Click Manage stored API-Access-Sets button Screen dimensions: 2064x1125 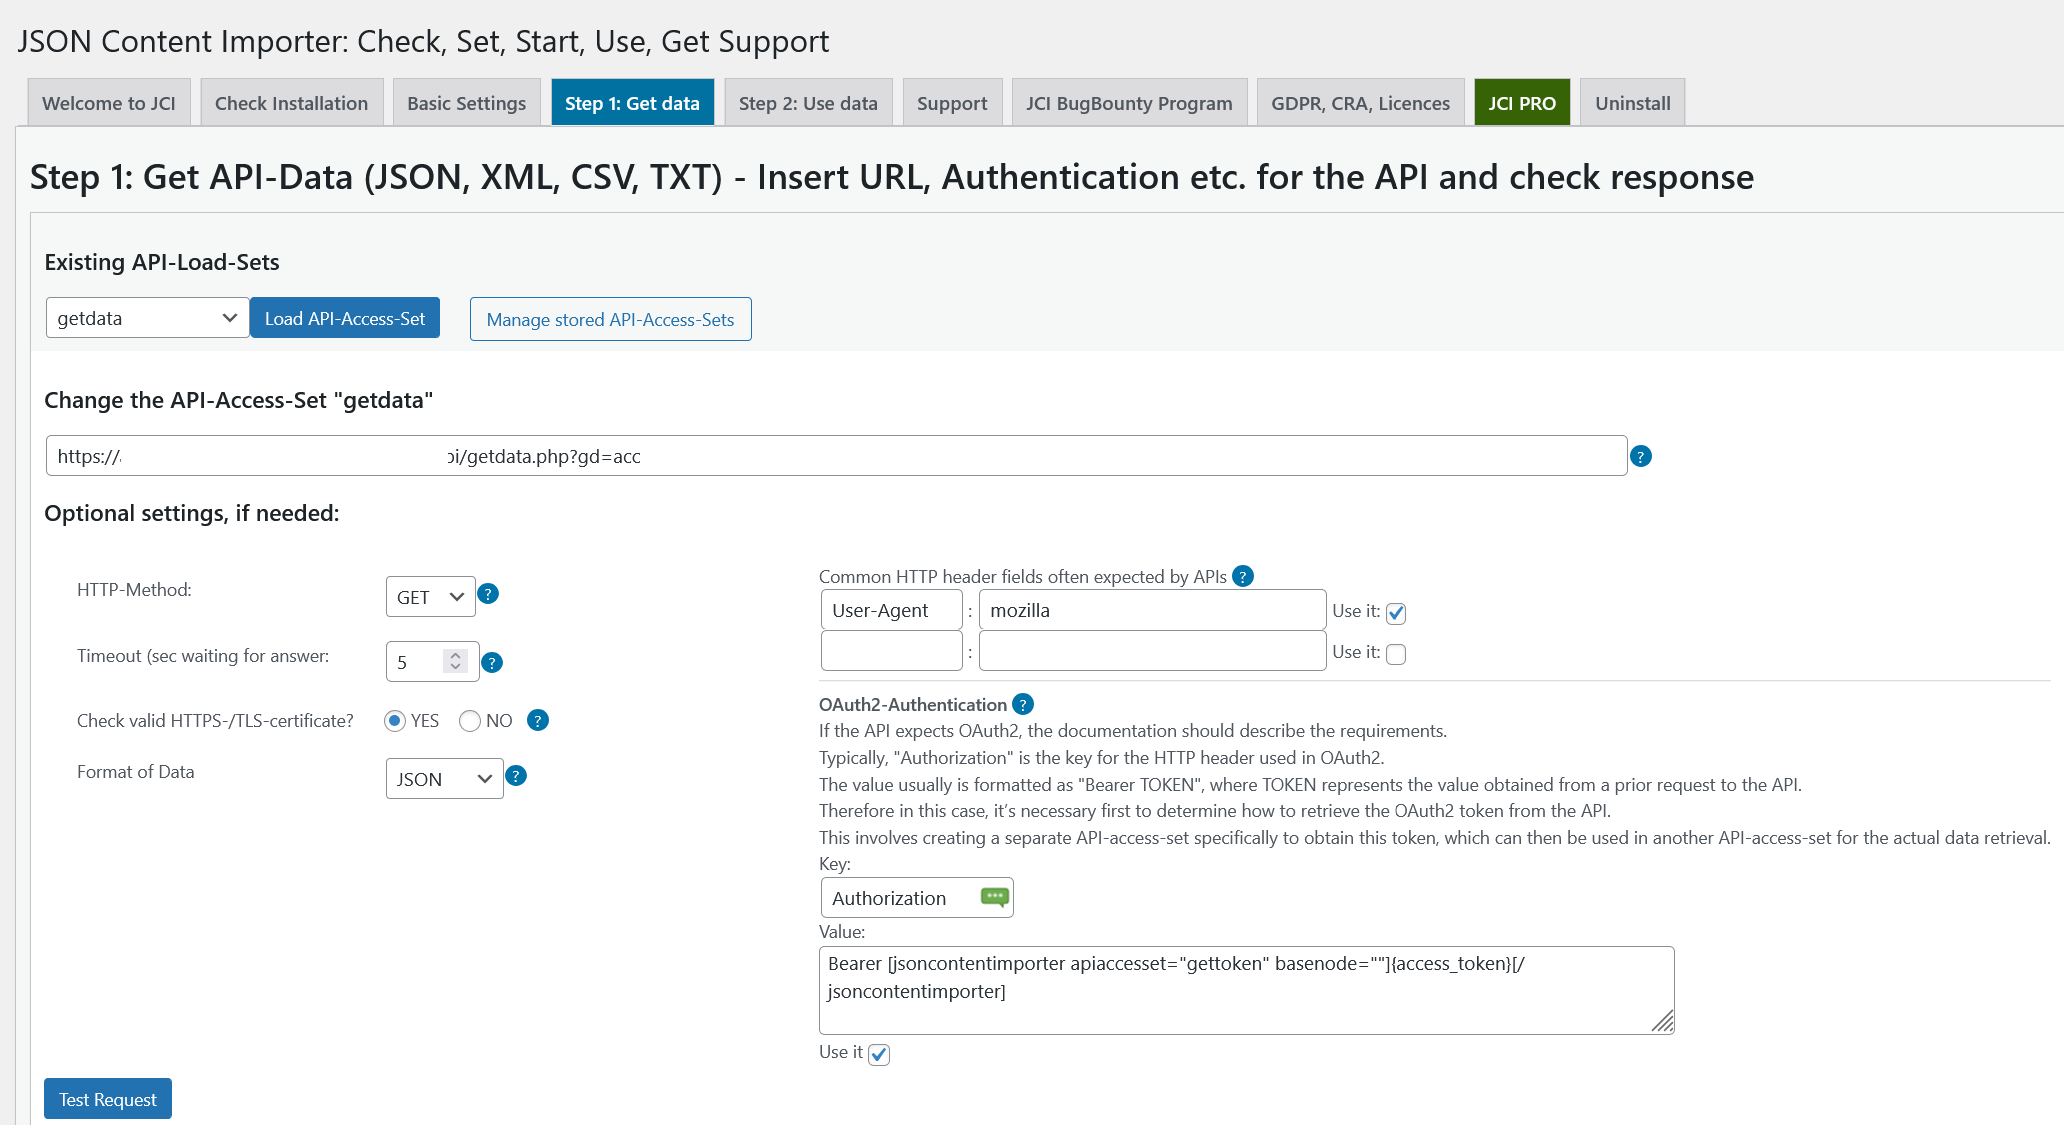(x=610, y=319)
